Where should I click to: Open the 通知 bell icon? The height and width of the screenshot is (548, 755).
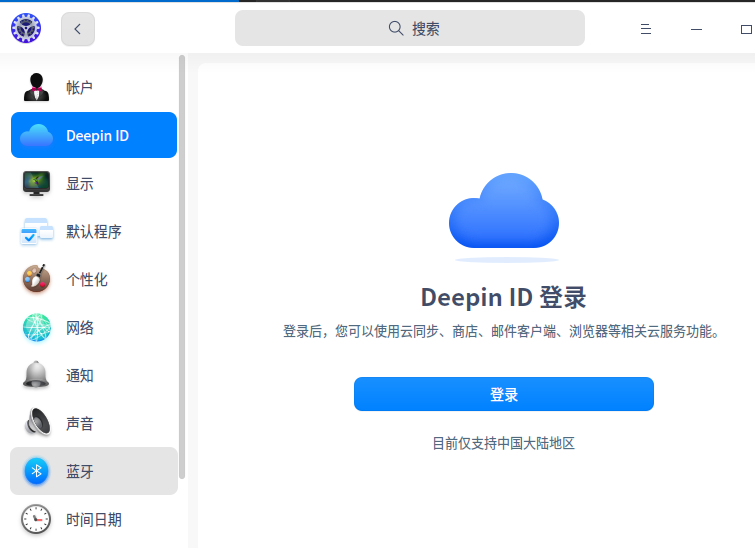pyautogui.click(x=36, y=374)
